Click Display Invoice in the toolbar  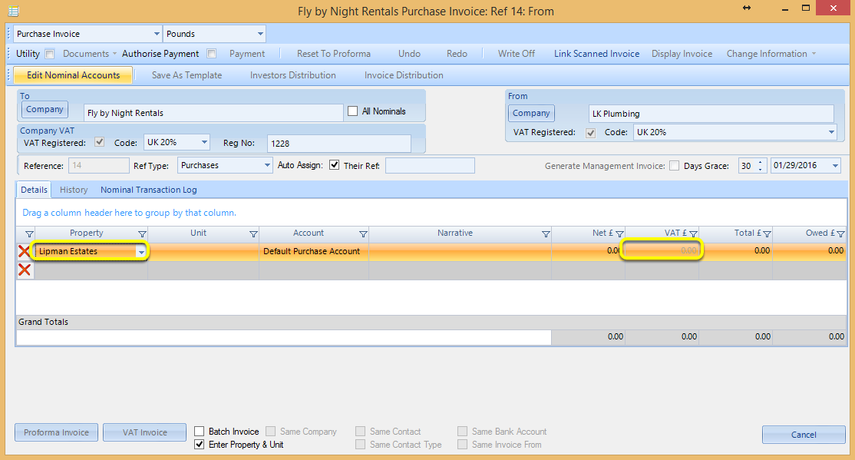[682, 53]
